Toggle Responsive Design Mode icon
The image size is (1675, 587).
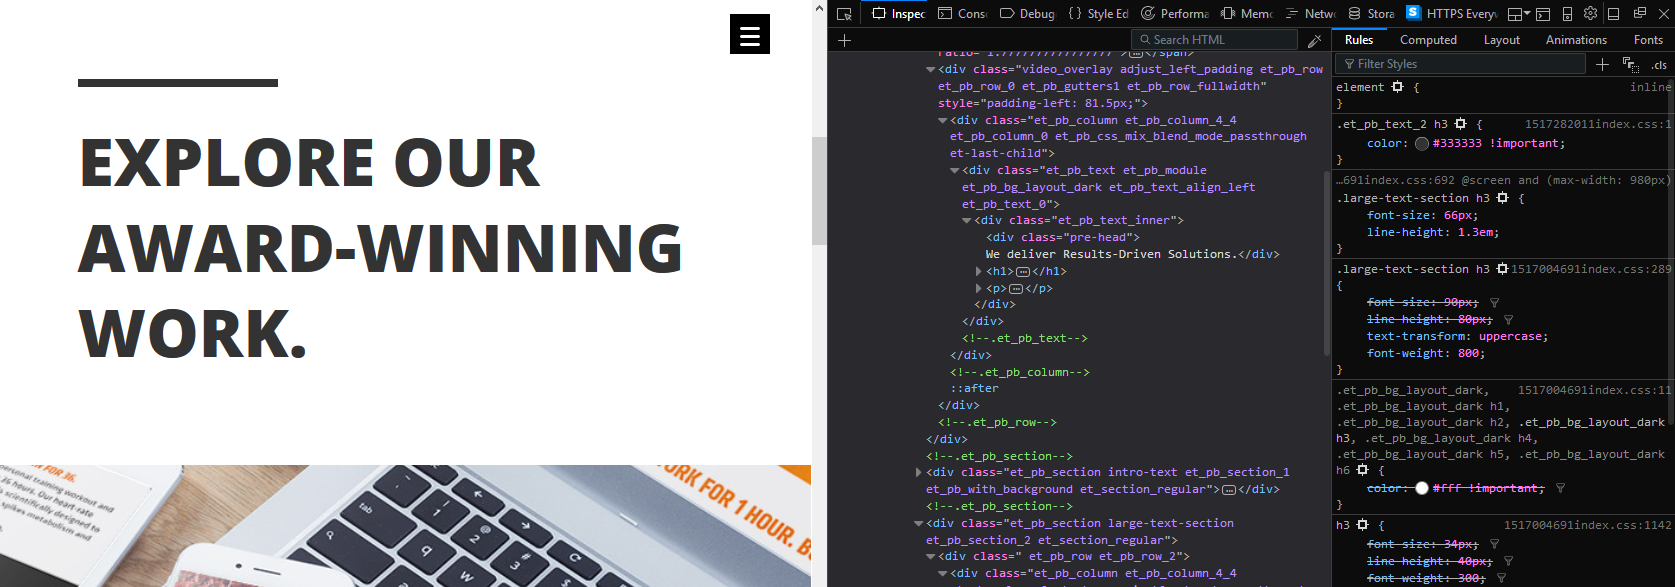click(x=1567, y=14)
